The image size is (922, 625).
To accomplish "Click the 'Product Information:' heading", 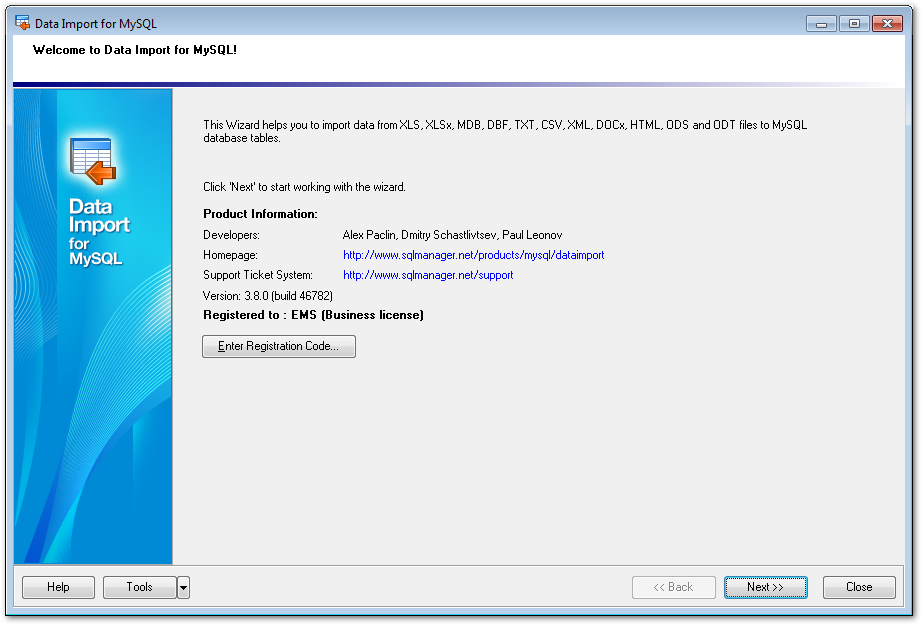I will (x=260, y=214).
